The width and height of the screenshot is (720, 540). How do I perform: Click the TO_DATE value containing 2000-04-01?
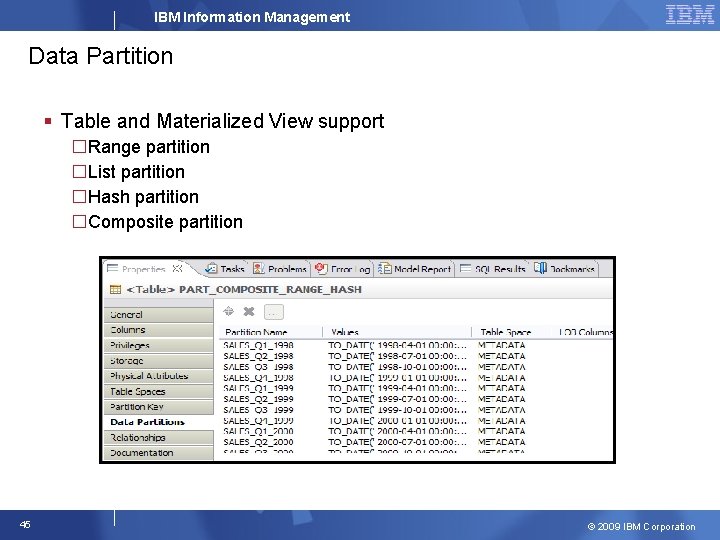tap(397, 431)
